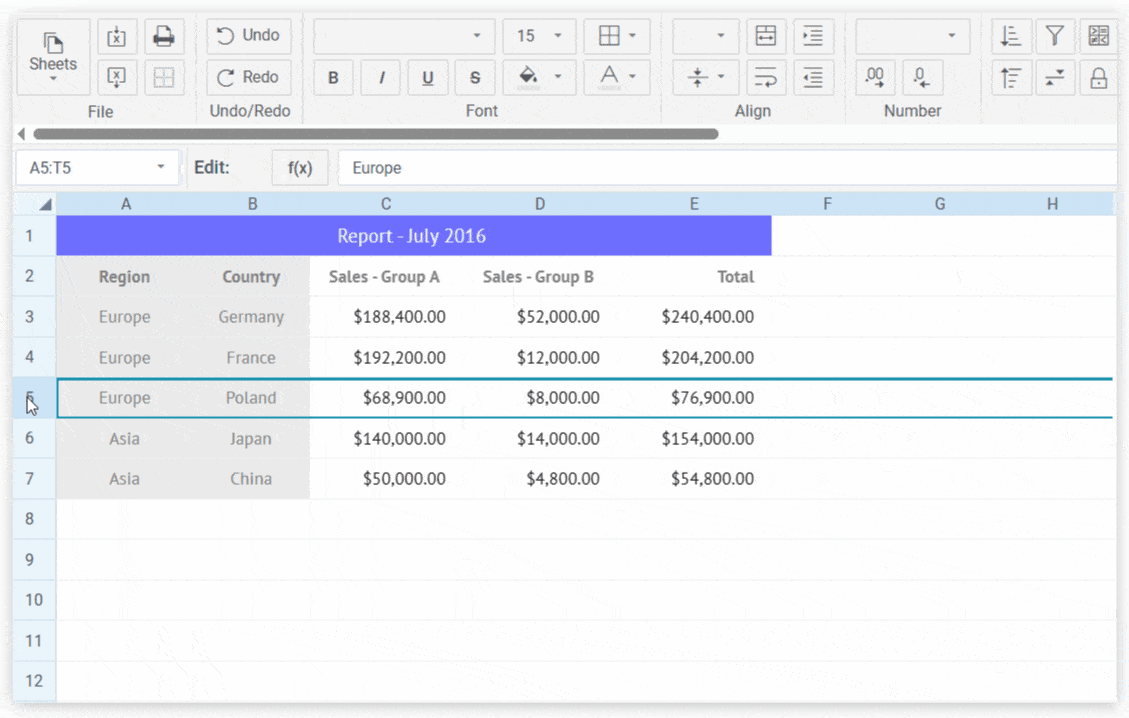Click the merge cells icon
The image size is (1129, 718).
click(x=766, y=37)
